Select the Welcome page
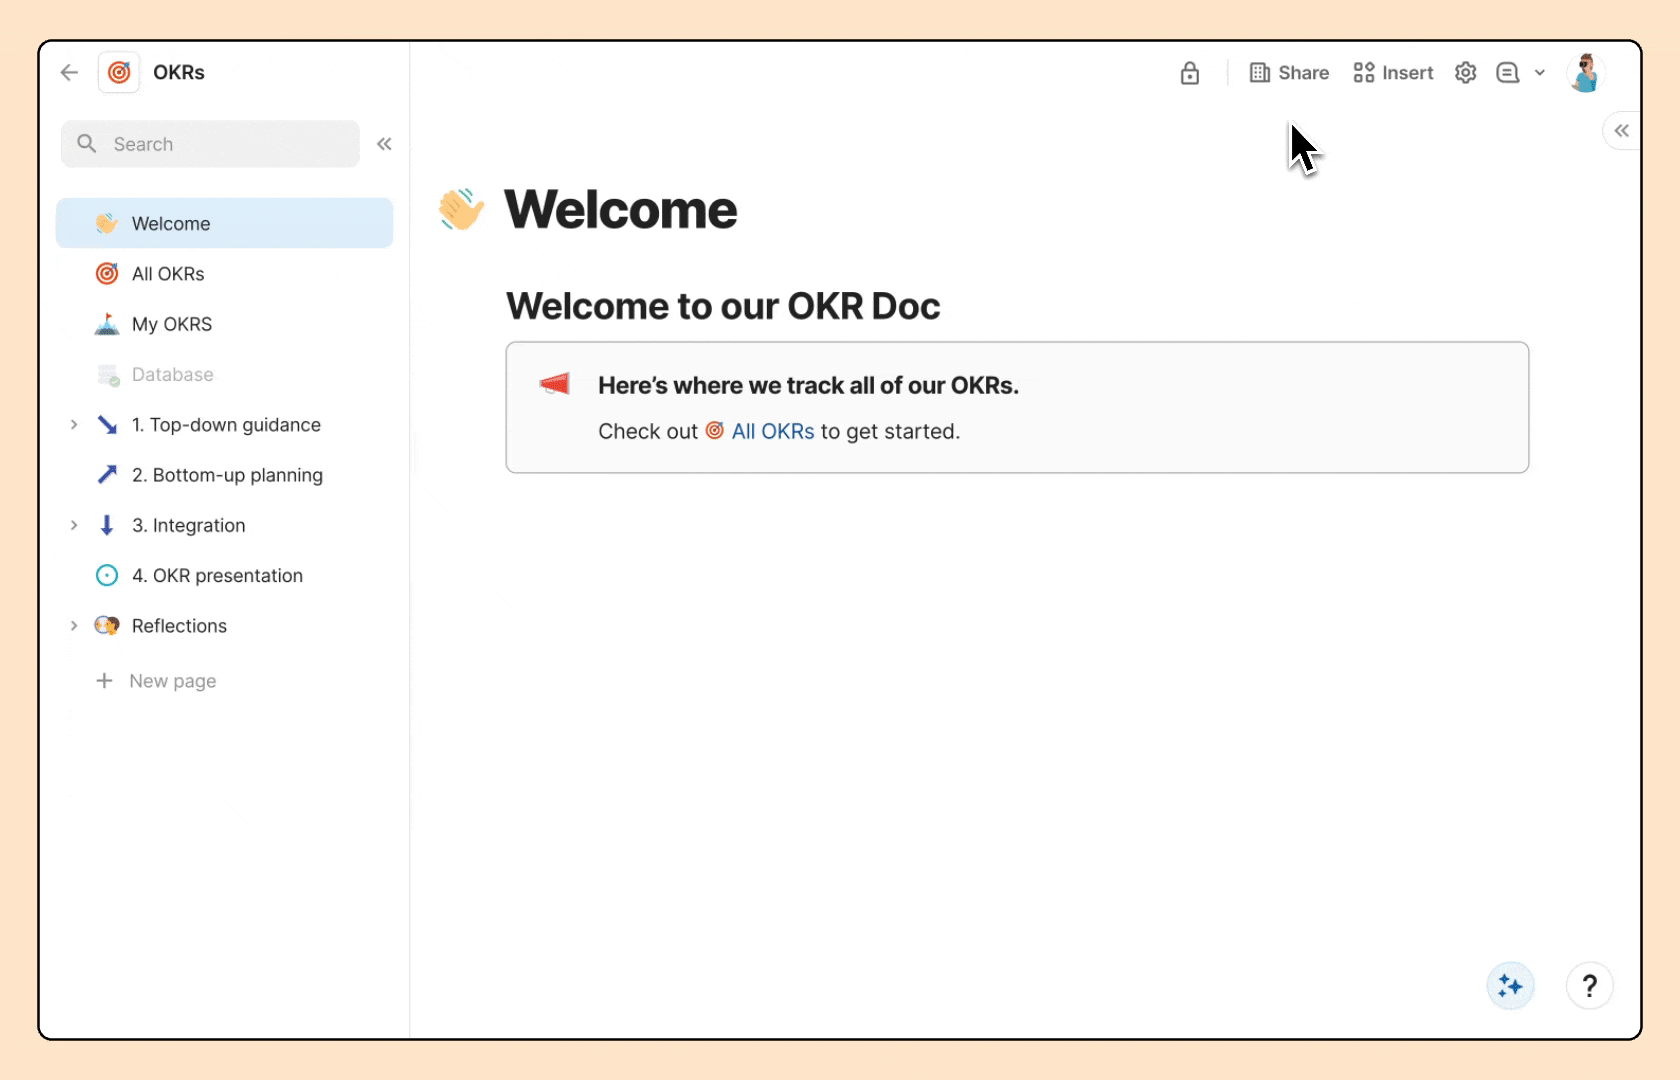The width and height of the screenshot is (1680, 1080). pos(225,223)
